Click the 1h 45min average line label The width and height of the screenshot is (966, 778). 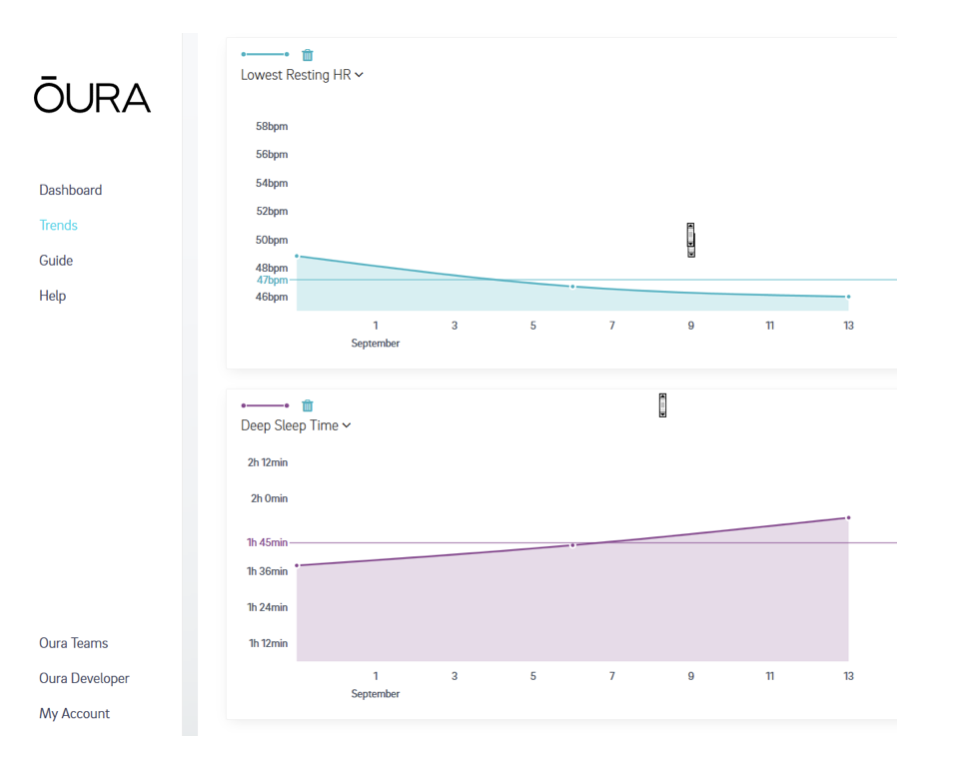(267, 543)
